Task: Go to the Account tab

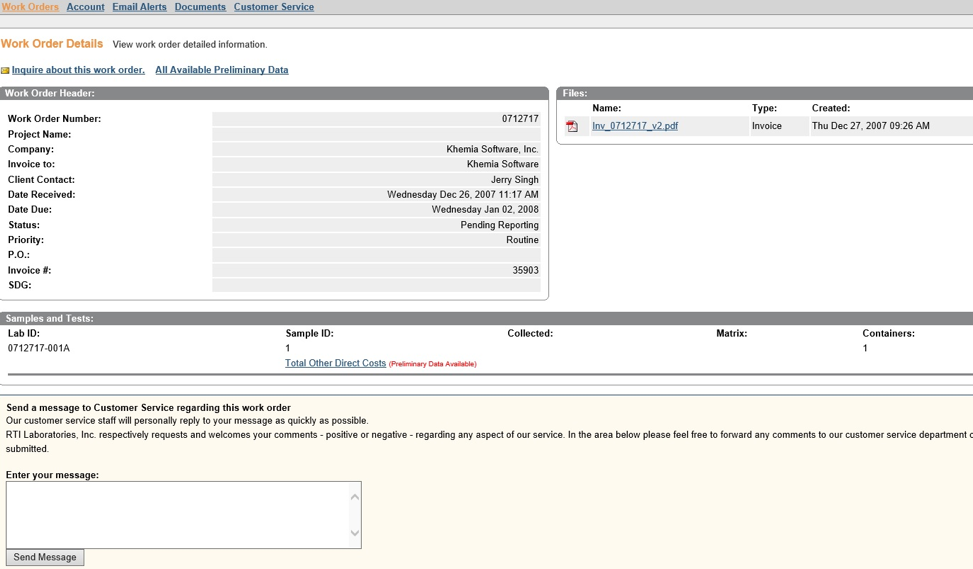Action: (x=85, y=7)
